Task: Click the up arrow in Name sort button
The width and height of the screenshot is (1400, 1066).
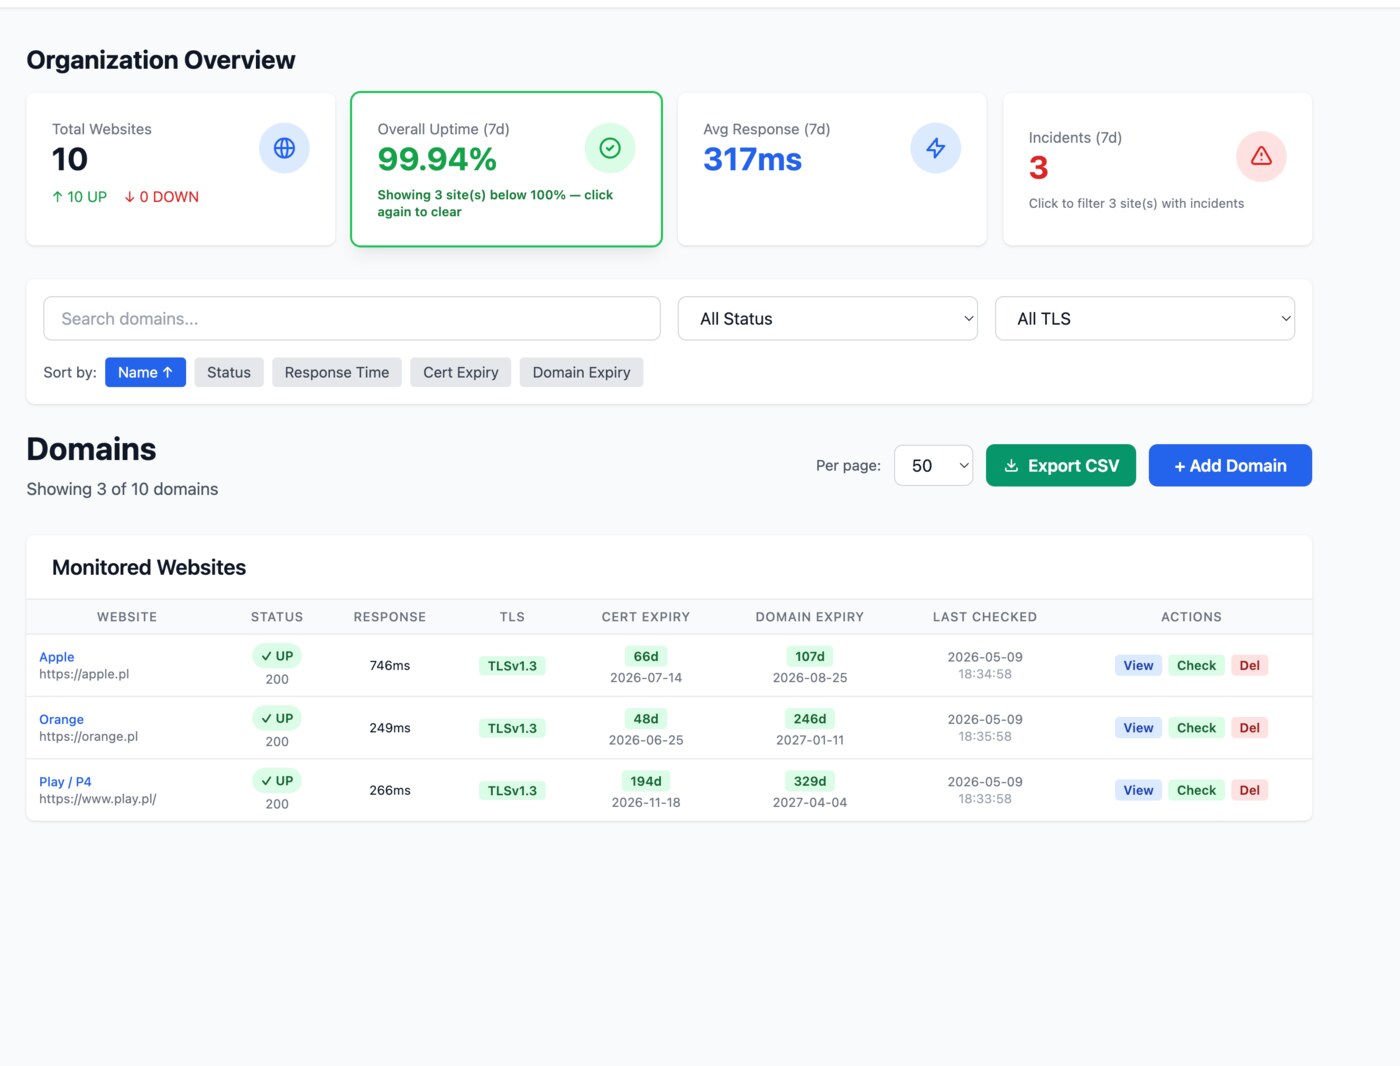Action: click(168, 372)
